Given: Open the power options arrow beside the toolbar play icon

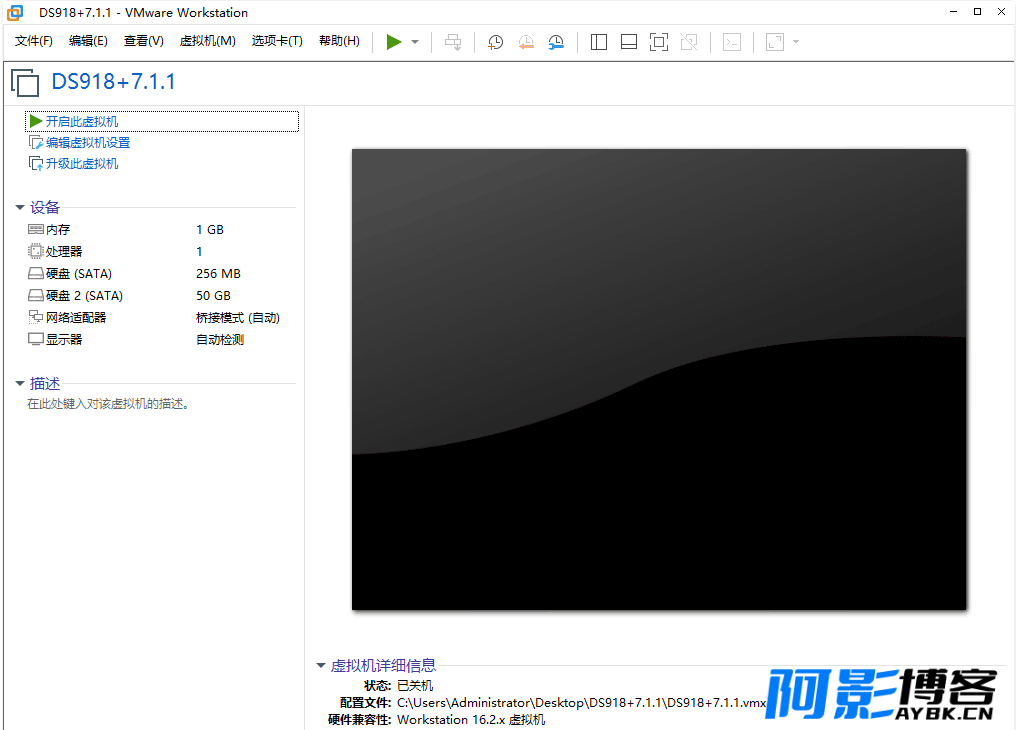Looking at the screenshot, I should pyautogui.click(x=415, y=42).
